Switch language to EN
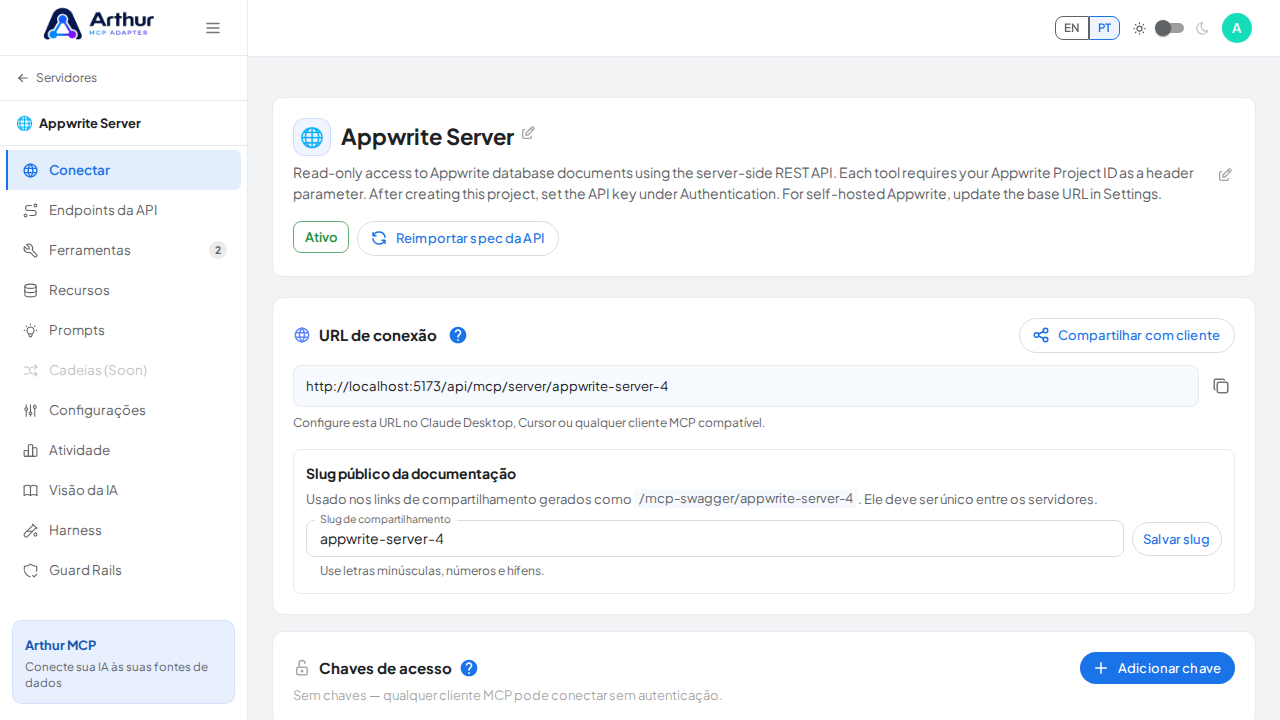The image size is (1280, 720). coord(1072,28)
